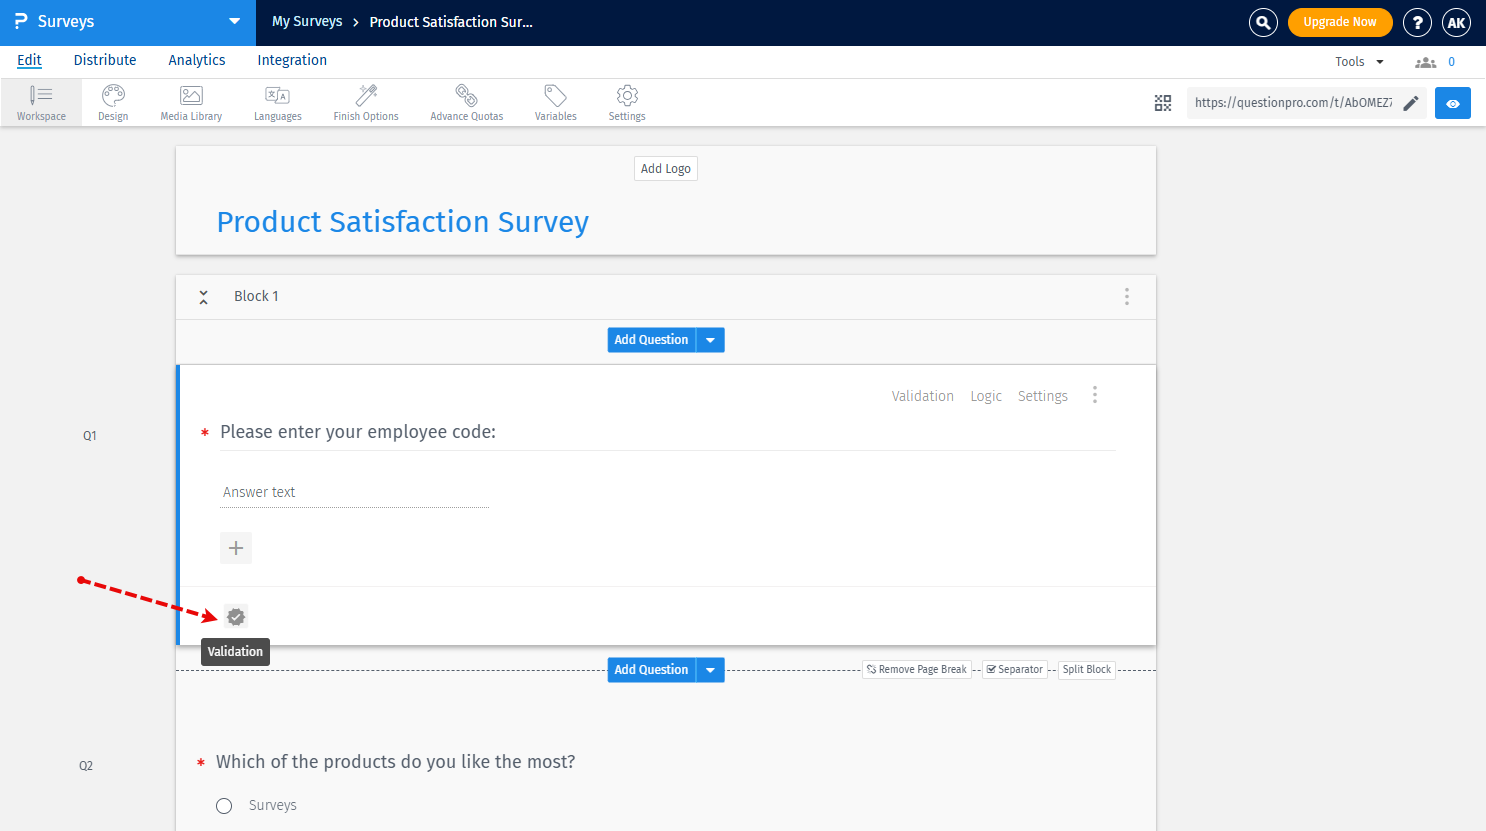
Task: Click the Validation badge icon under Q1
Action: coord(235,616)
